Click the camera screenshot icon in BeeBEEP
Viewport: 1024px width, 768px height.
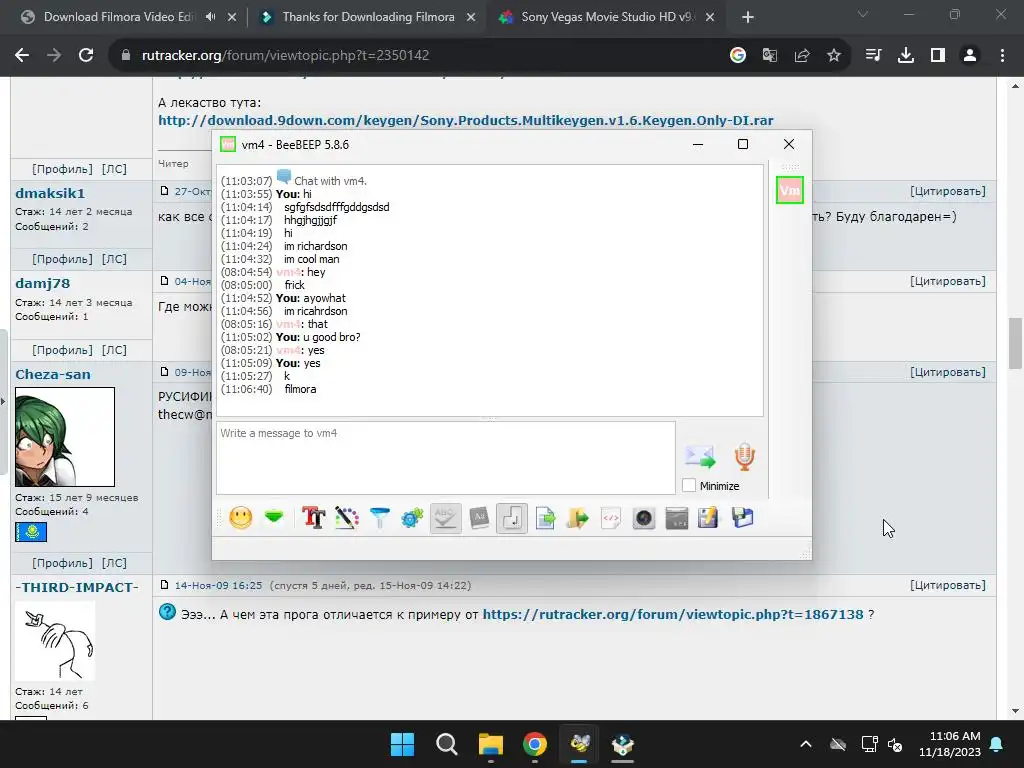coord(644,518)
